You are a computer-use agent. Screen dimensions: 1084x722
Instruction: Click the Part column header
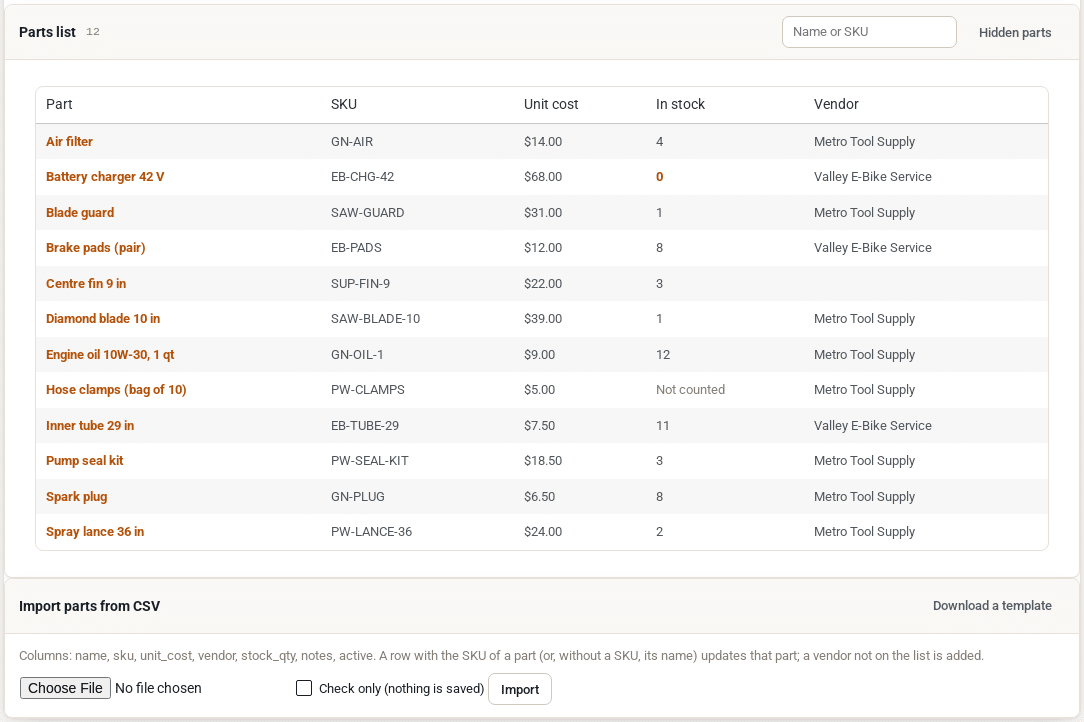(x=59, y=104)
